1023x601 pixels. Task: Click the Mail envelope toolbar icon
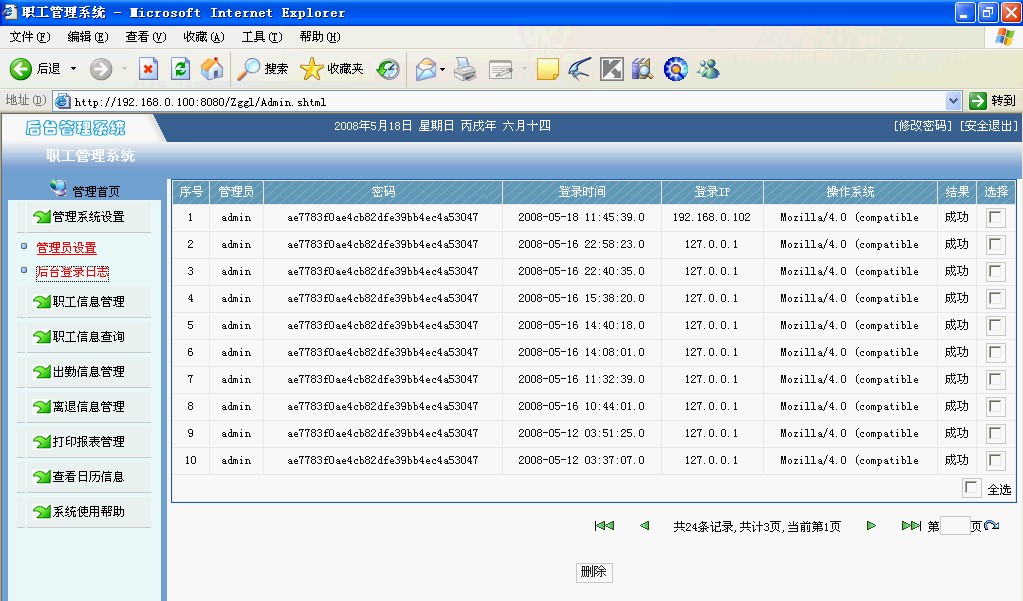425,69
